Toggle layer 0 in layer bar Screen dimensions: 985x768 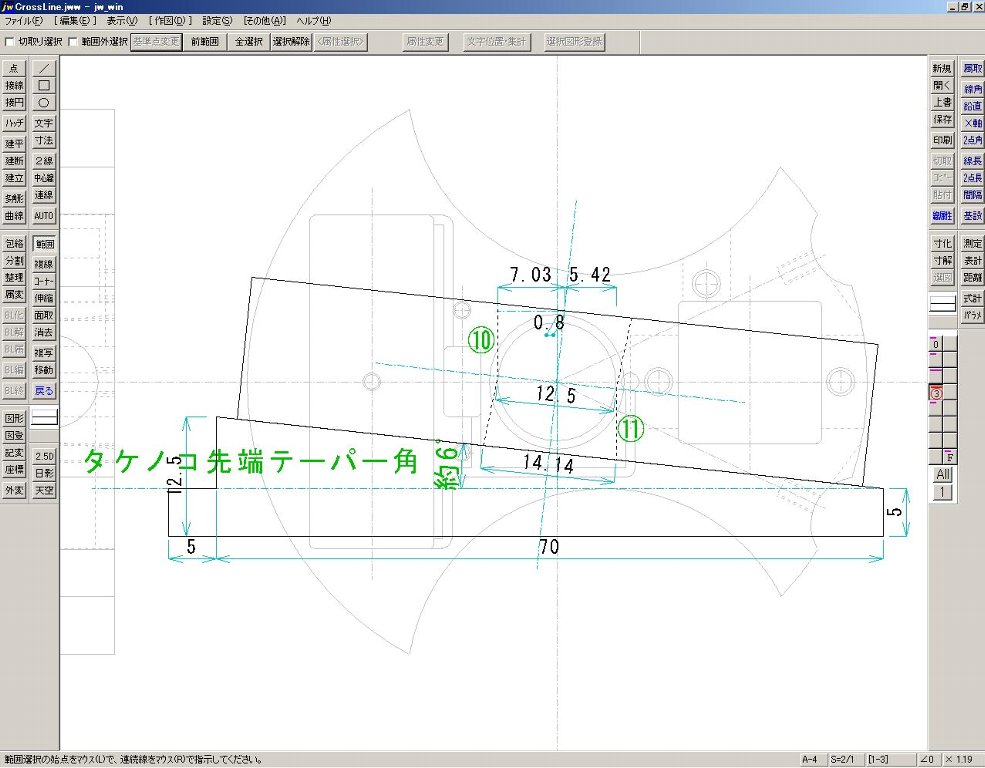pyautogui.click(x=936, y=343)
